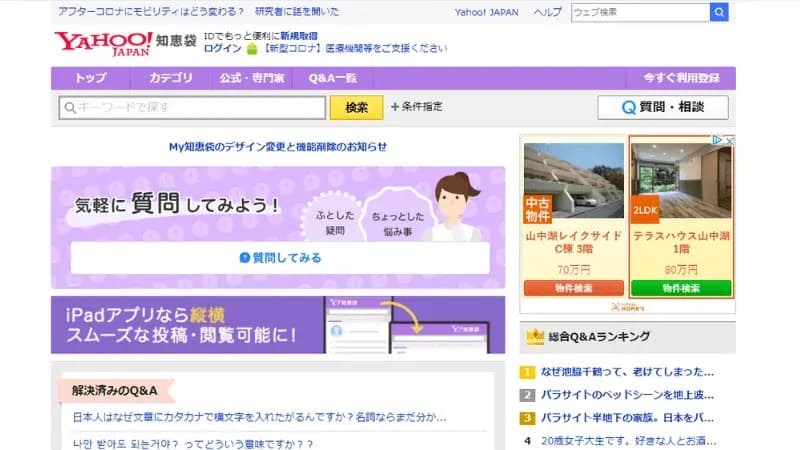Viewport: 800px width, 450px height.
Task: Click 今すぐ利用登録 in the purple bar
Action: (681, 78)
